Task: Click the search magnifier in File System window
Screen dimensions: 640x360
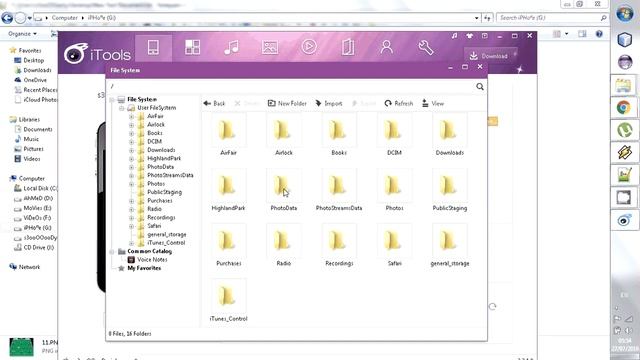Action: point(480,87)
